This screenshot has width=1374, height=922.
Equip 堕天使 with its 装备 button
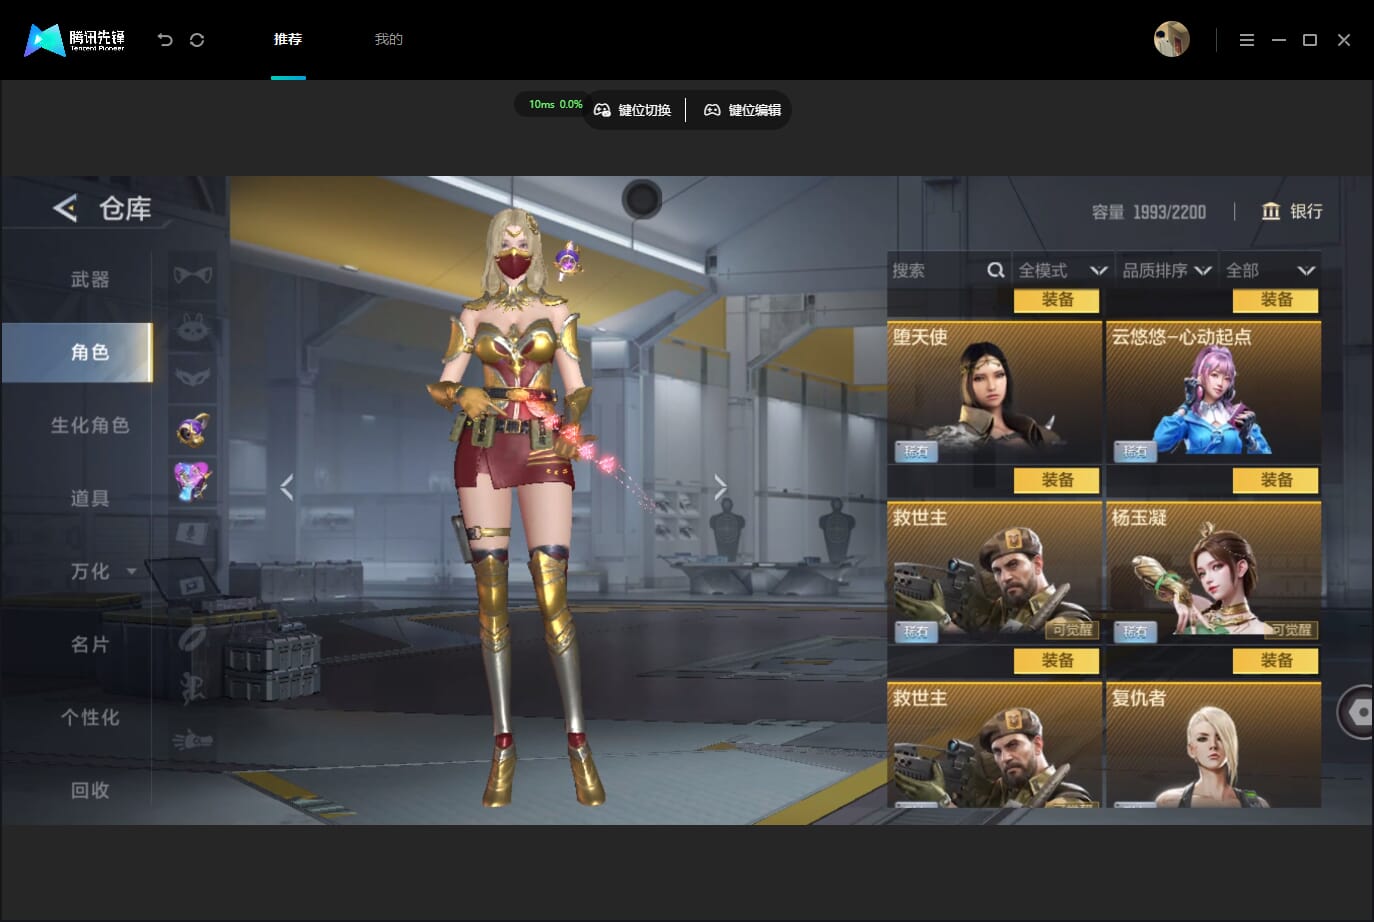[1057, 480]
